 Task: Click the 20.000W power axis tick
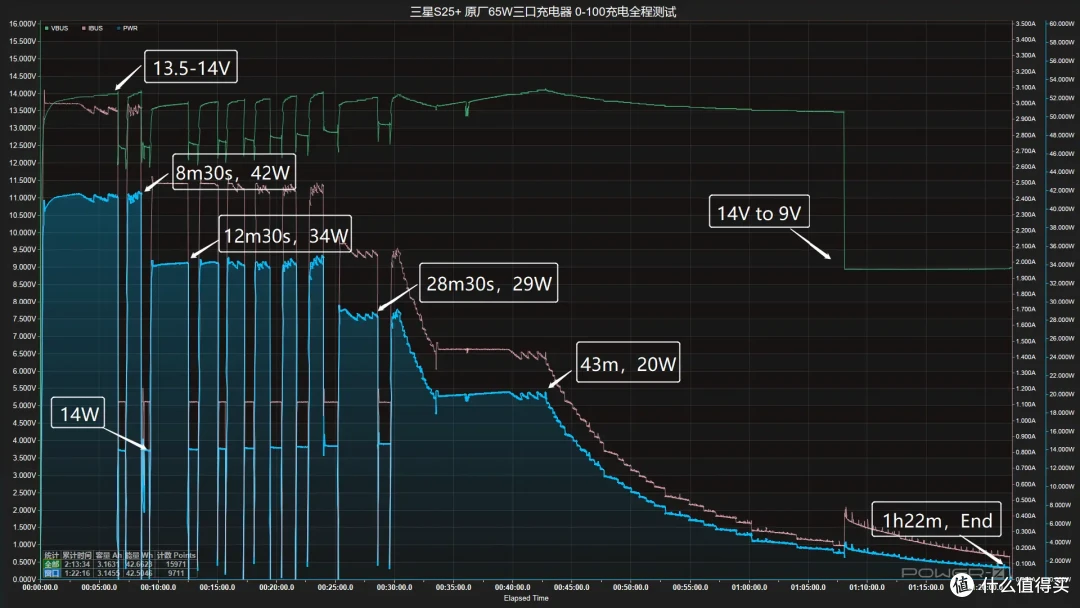pos(1061,395)
